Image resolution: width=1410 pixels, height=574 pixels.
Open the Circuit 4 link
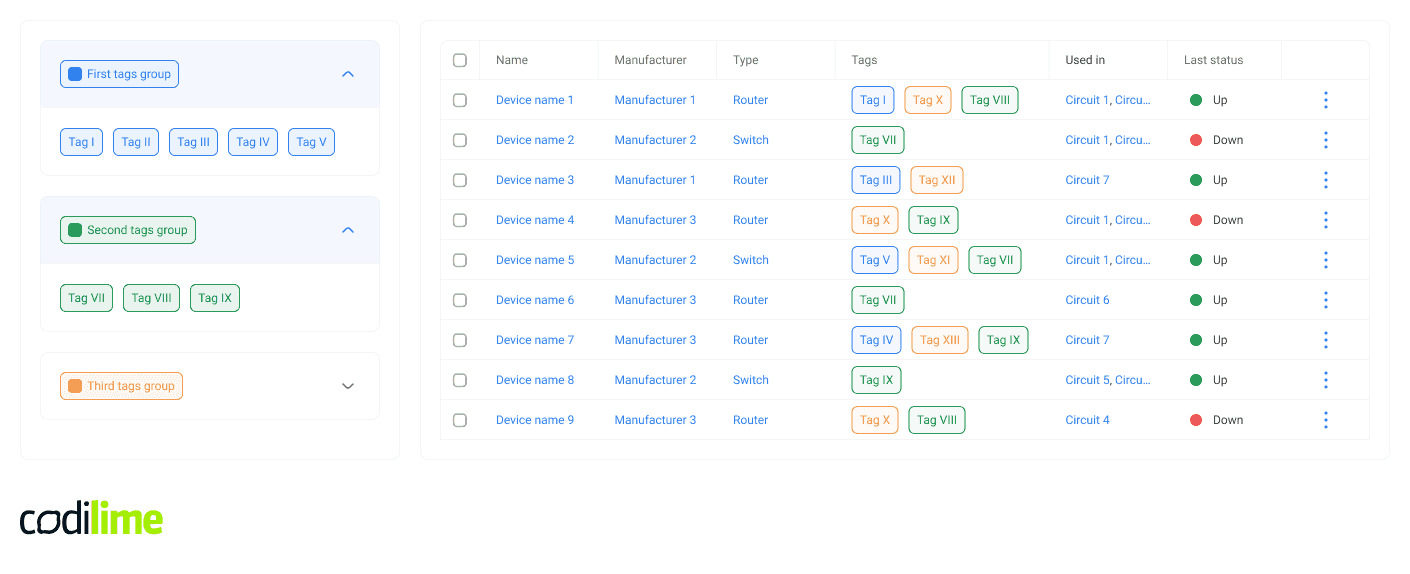pyautogui.click(x=1087, y=420)
